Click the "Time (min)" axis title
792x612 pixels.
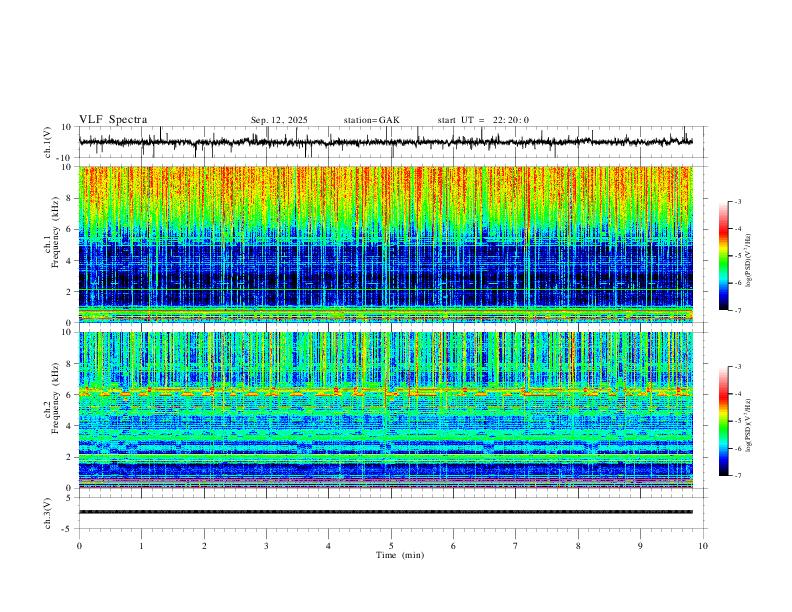pos(400,555)
